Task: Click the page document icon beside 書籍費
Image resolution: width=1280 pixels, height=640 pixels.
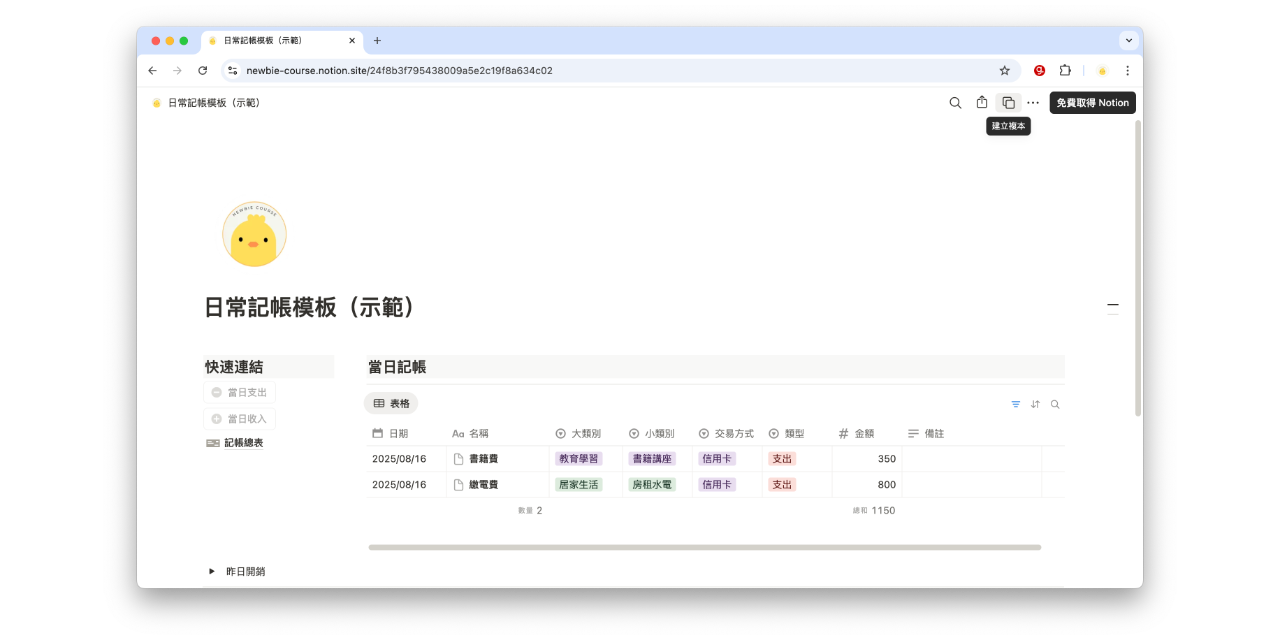Action: (x=456, y=458)
